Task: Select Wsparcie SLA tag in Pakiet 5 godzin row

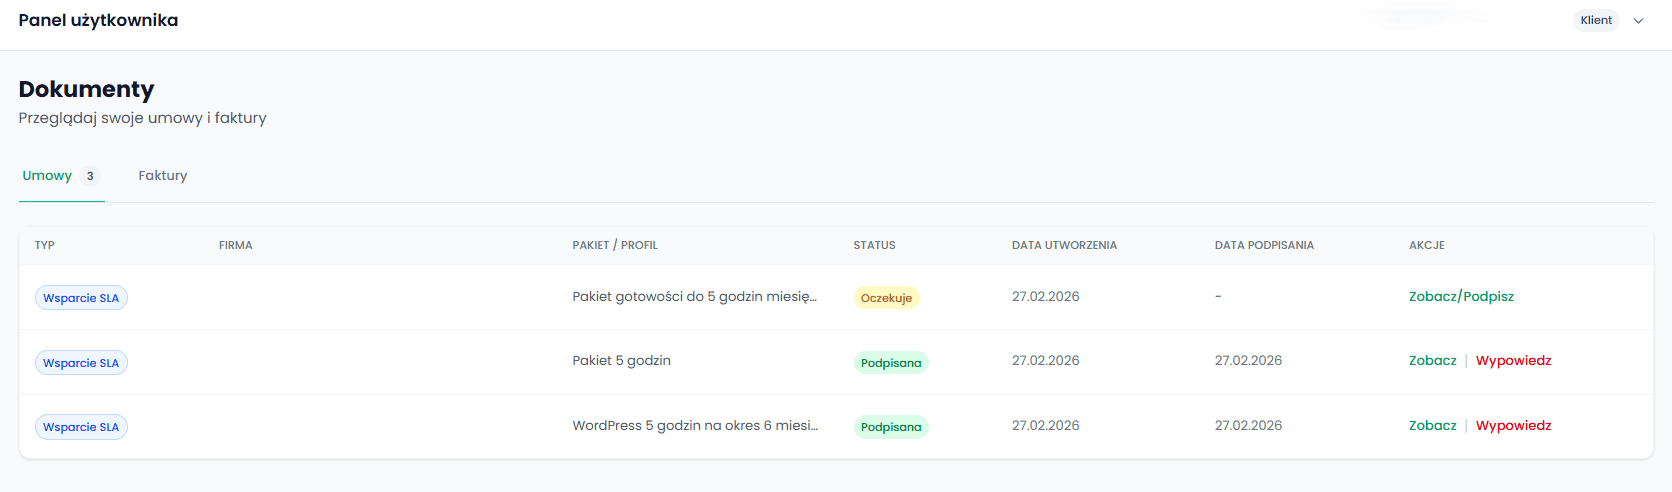Action: (x=81, y=363)
